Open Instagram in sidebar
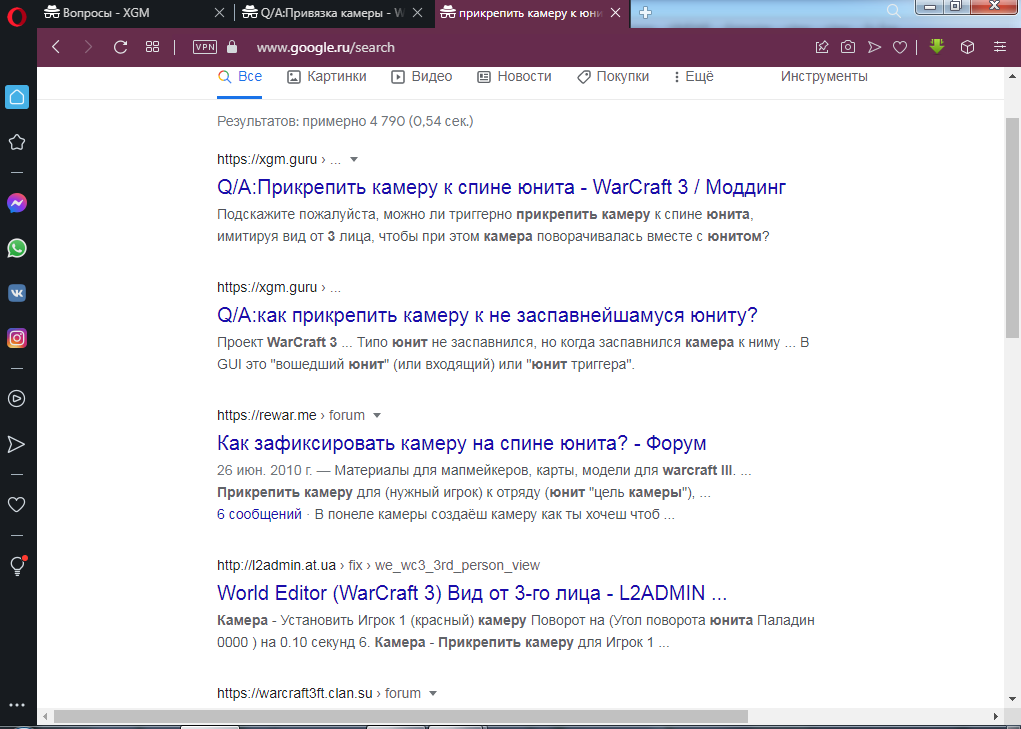Image resolution: width=1021 pixels, height=729 pixels. tap(17, 338)
